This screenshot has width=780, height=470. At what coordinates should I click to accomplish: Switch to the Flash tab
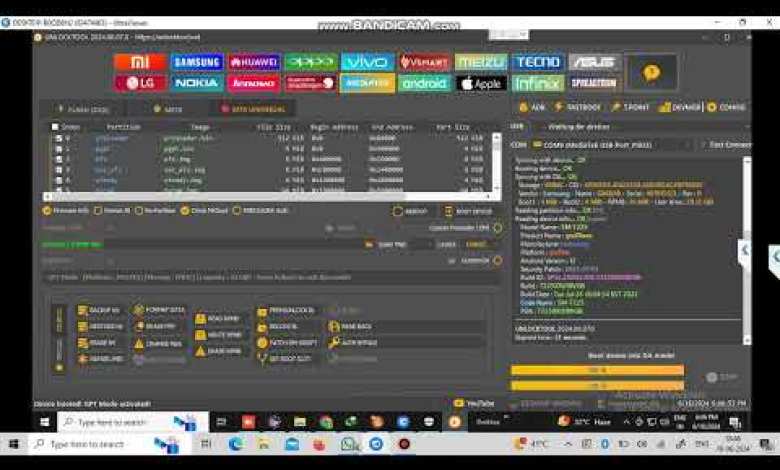(83, 109)
